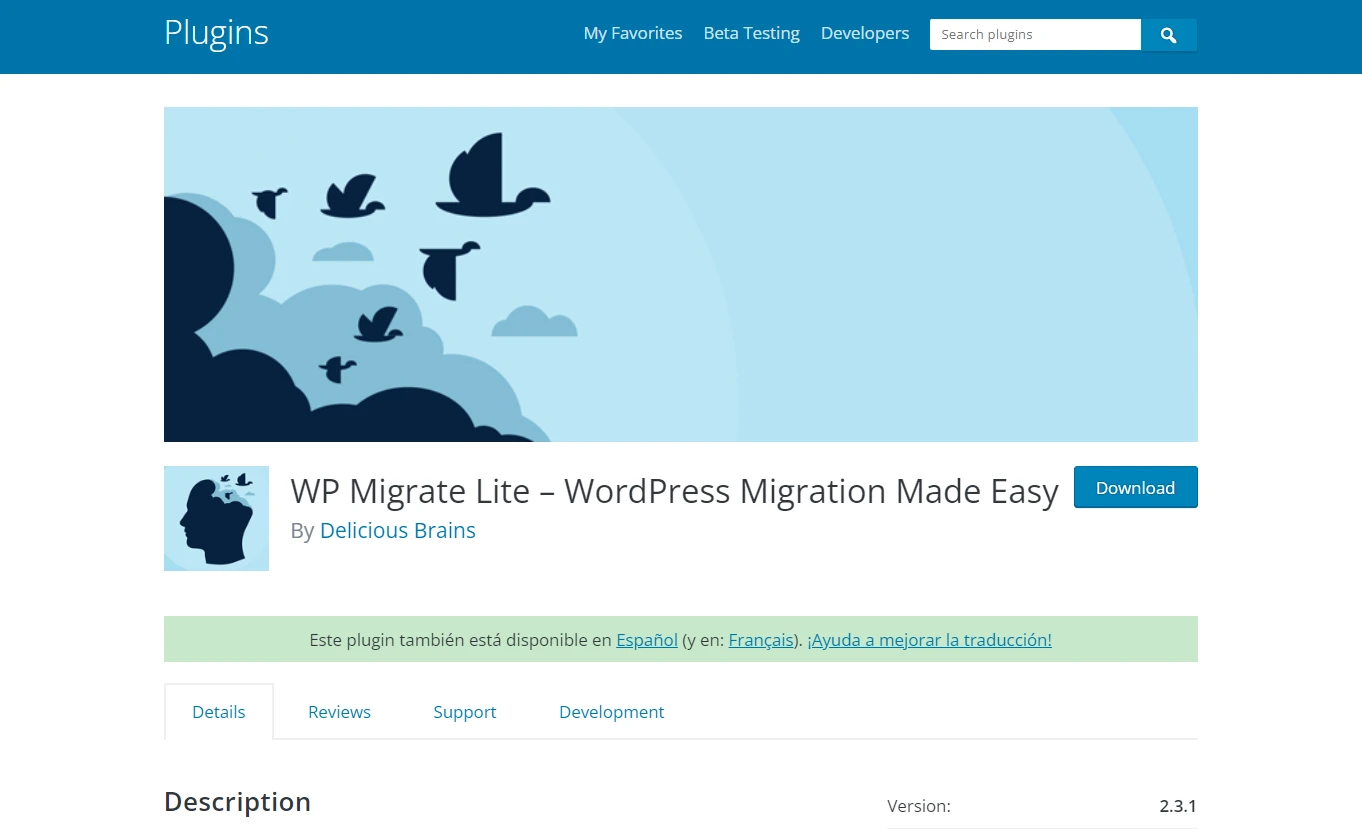
Task: Open the Developers menu item
Action: 864,33
